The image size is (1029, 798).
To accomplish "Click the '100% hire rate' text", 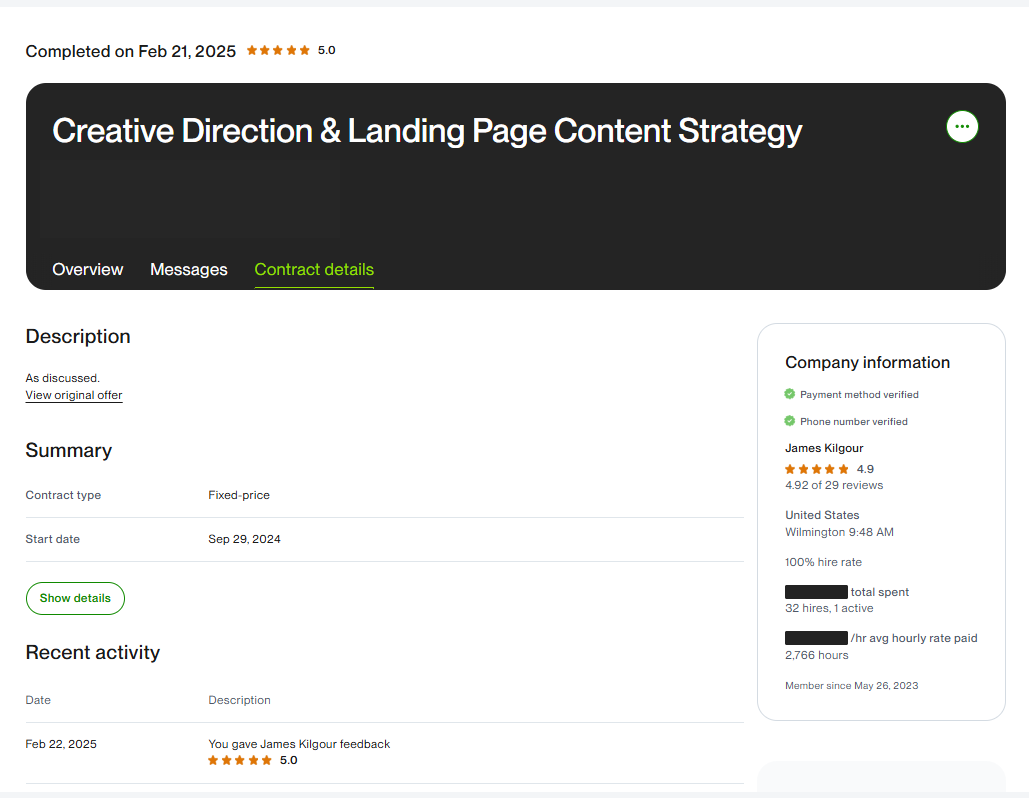I will (824, 562).
